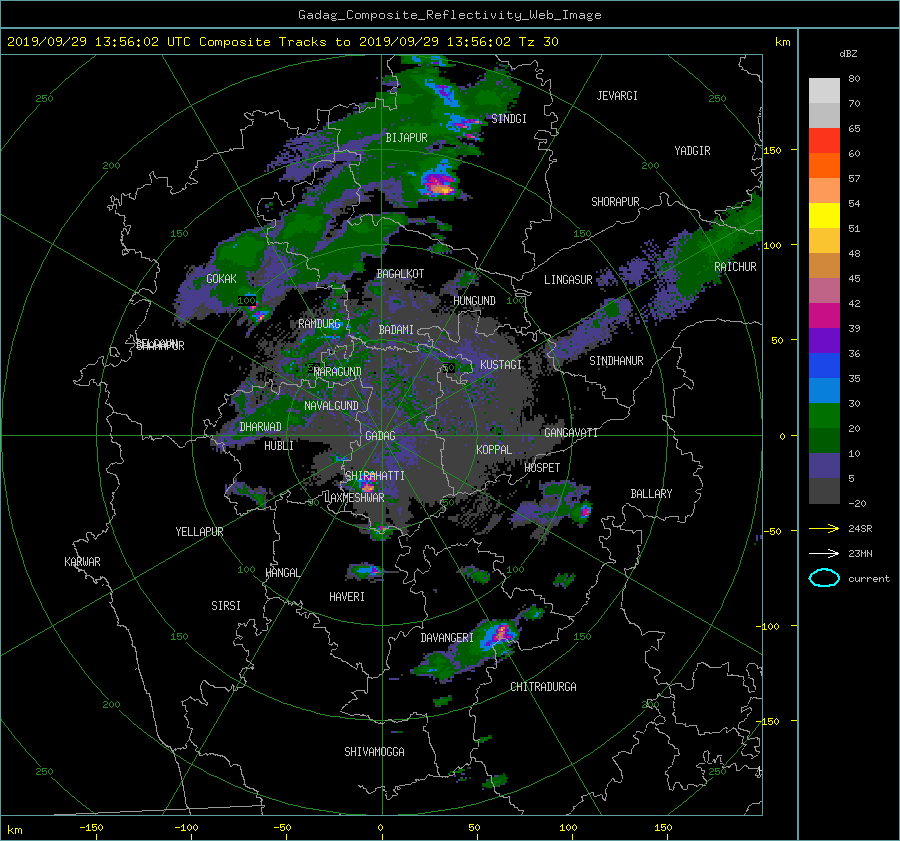Click the GADAG radar center label

pos(380,436)
